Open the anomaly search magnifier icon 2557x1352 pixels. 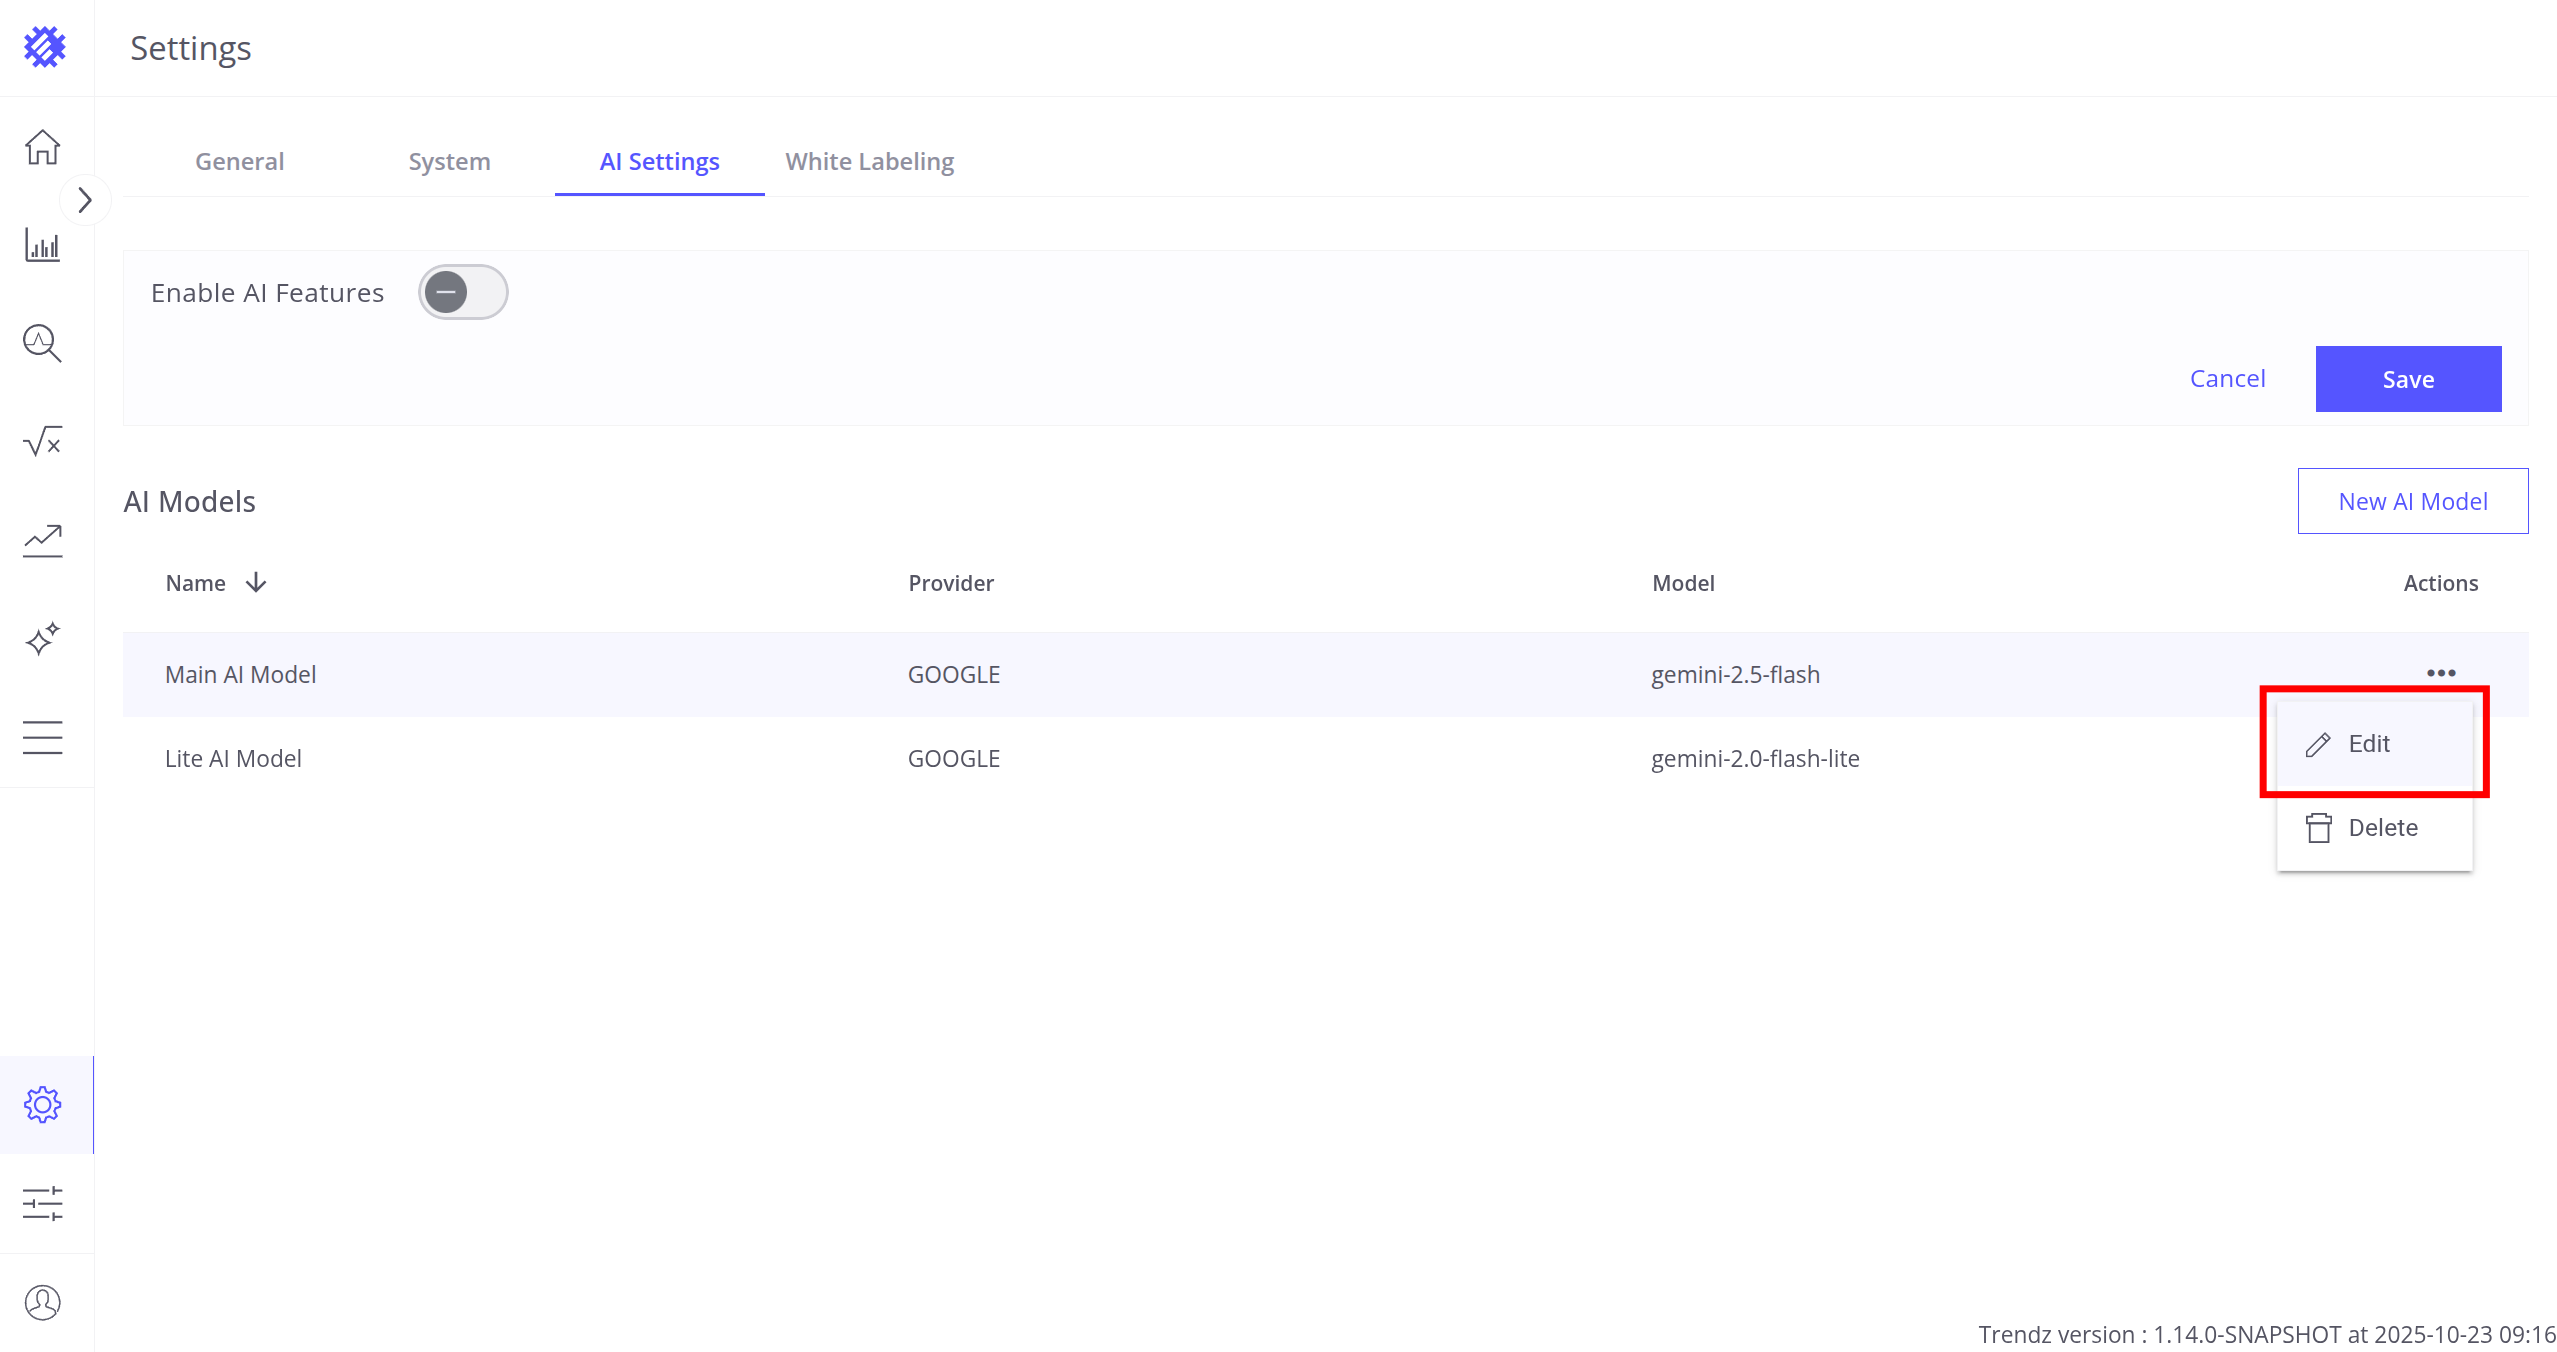pos(43,343)
